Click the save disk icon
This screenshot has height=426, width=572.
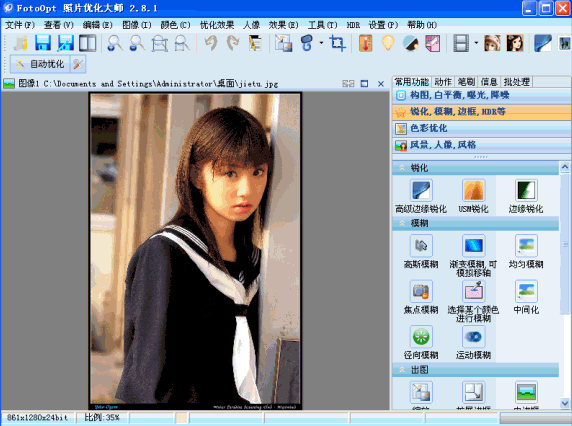(43, 43)
